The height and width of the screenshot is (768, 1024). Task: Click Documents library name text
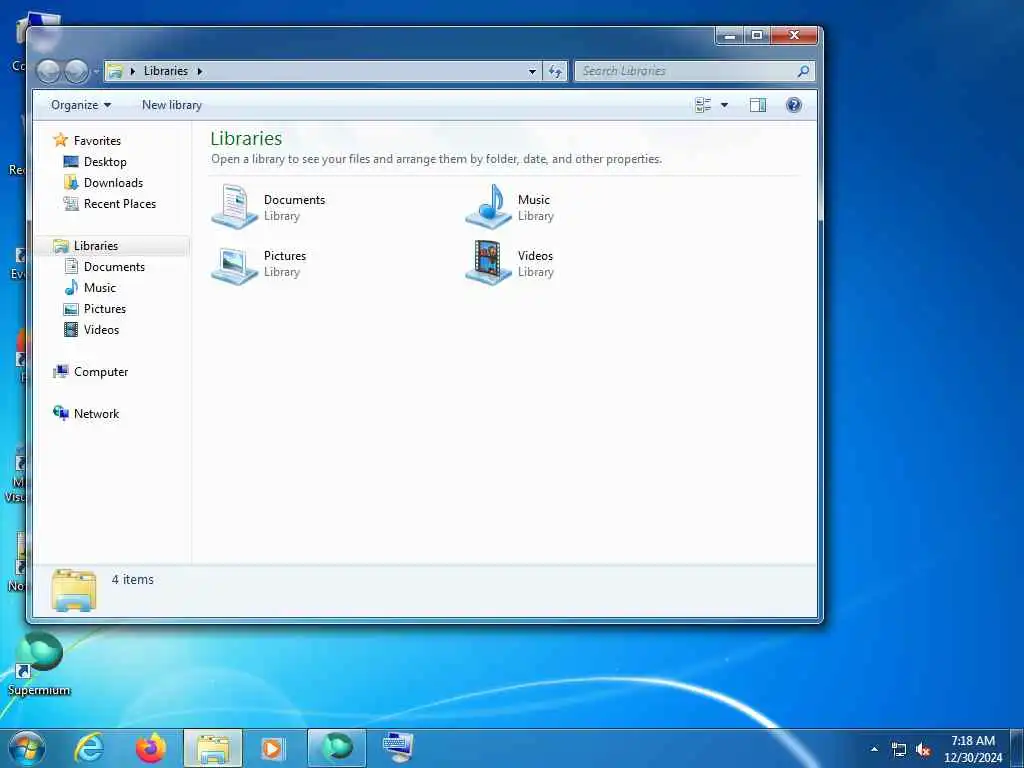(295, 200)
